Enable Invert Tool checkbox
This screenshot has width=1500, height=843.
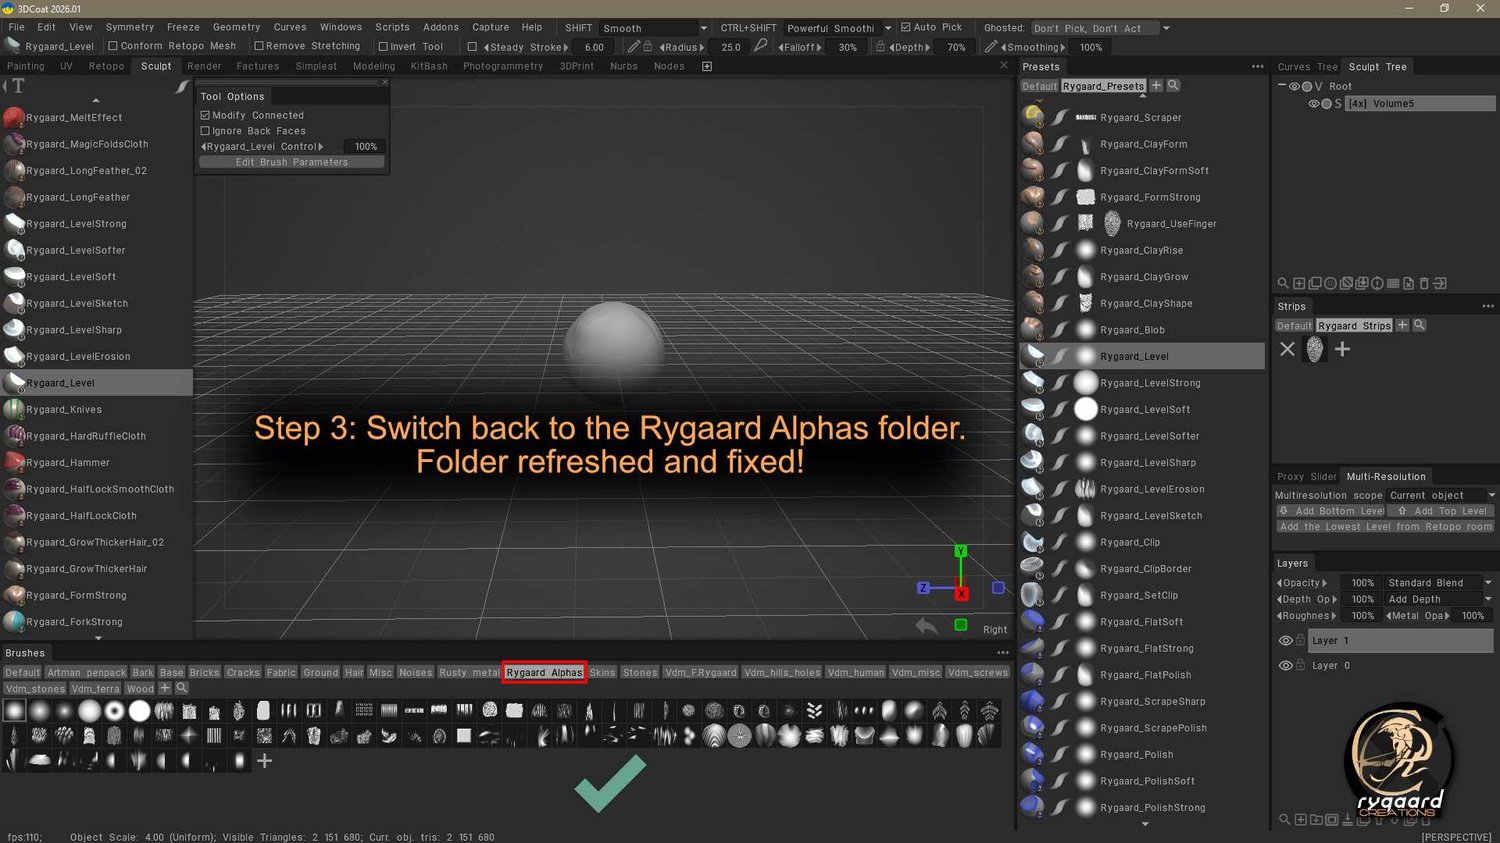click(x=383, y=46)
